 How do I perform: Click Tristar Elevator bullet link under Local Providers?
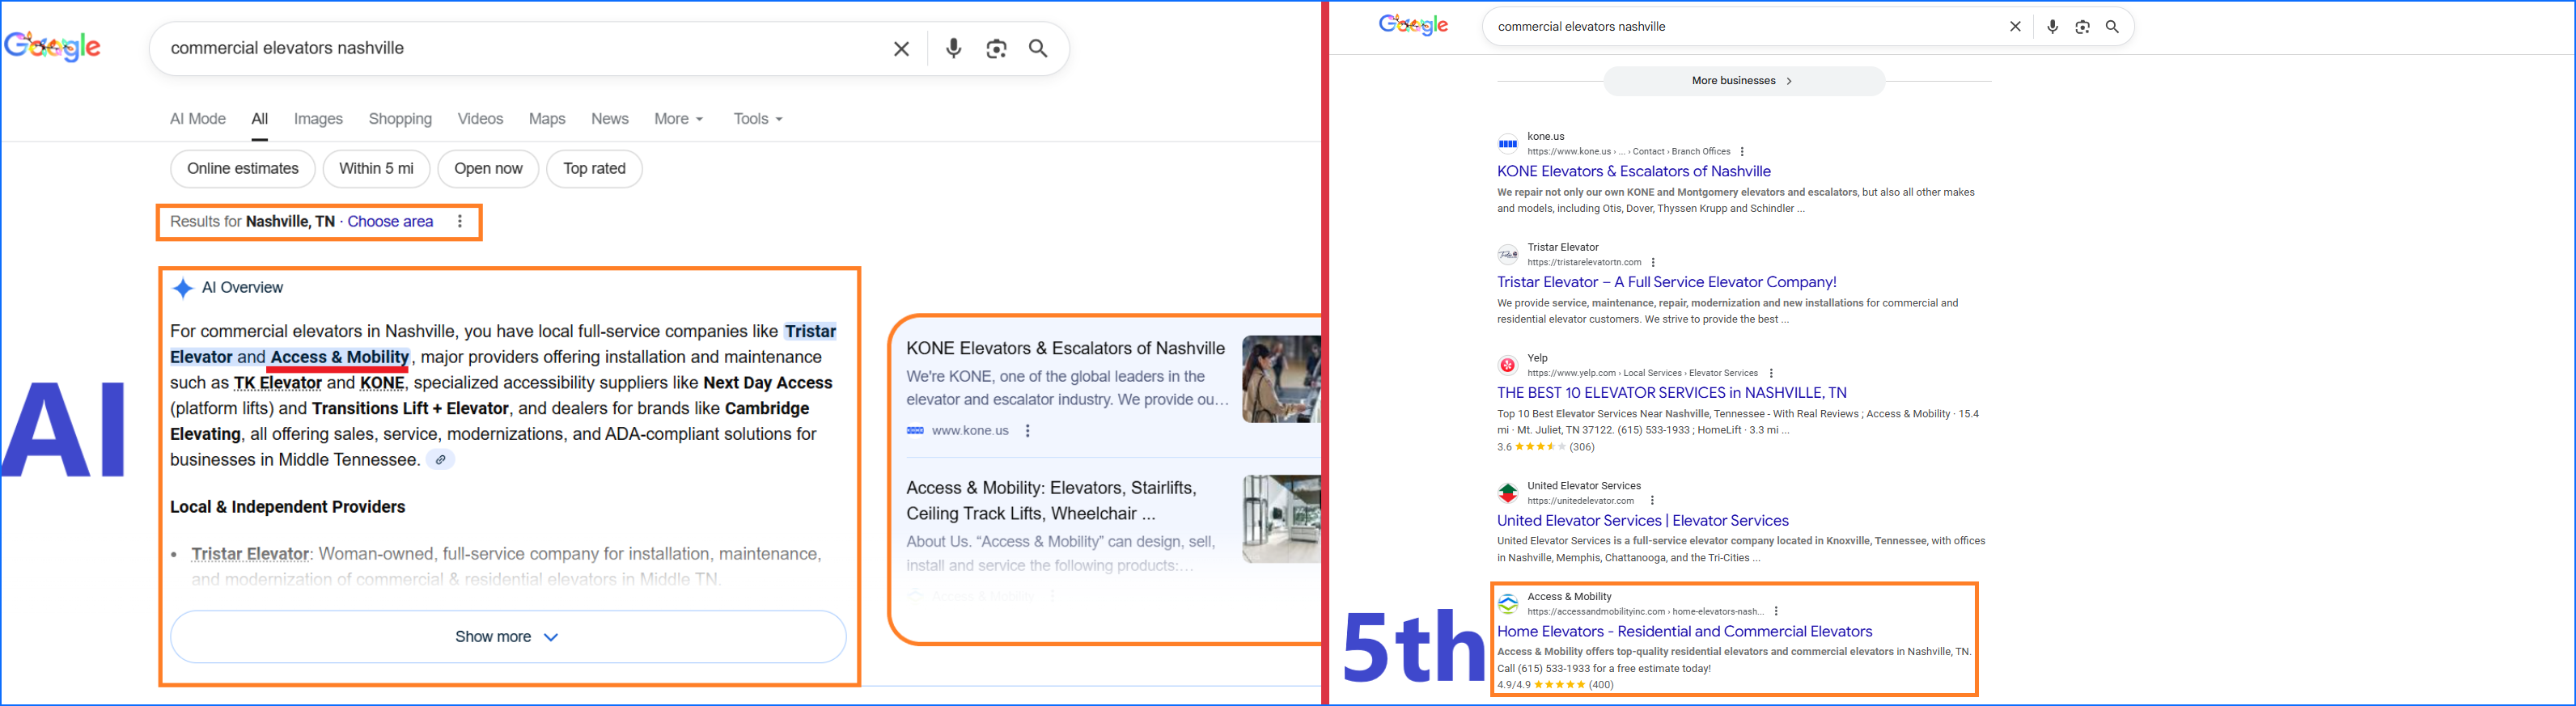[250, 554]
